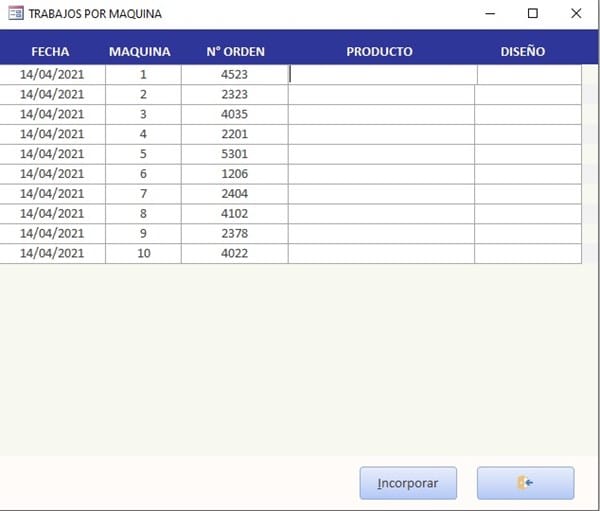Click the DISEÑO field for machine 1
Viewport: 600px width, 511px height.
pyautogui.click(x=528, y=74)
